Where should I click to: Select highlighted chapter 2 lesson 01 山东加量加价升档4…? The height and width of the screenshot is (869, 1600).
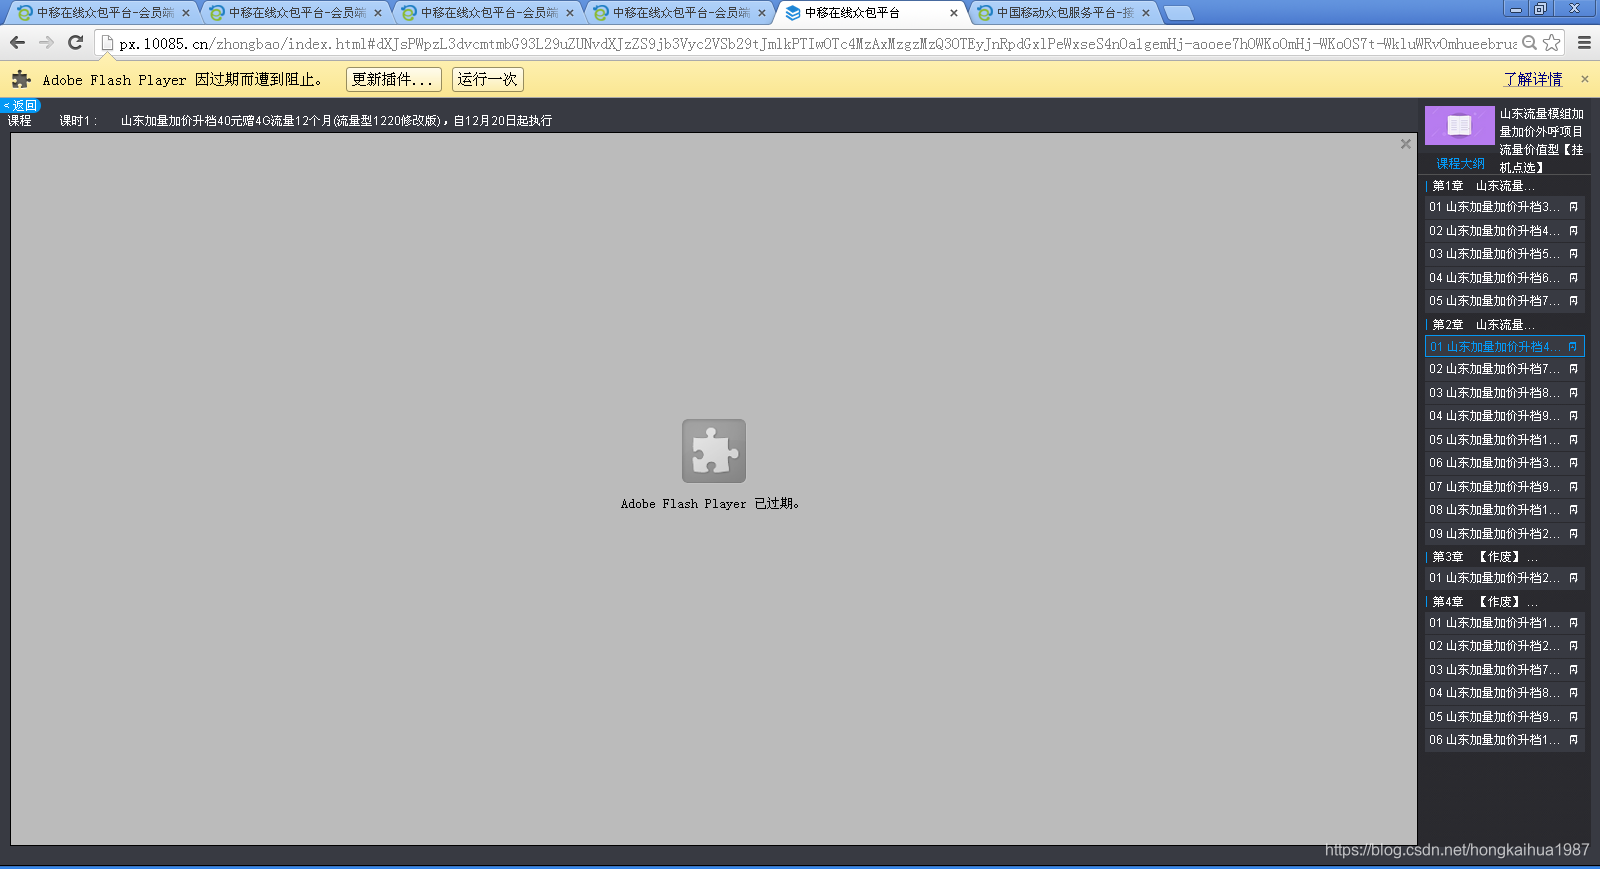(1505, 347)
